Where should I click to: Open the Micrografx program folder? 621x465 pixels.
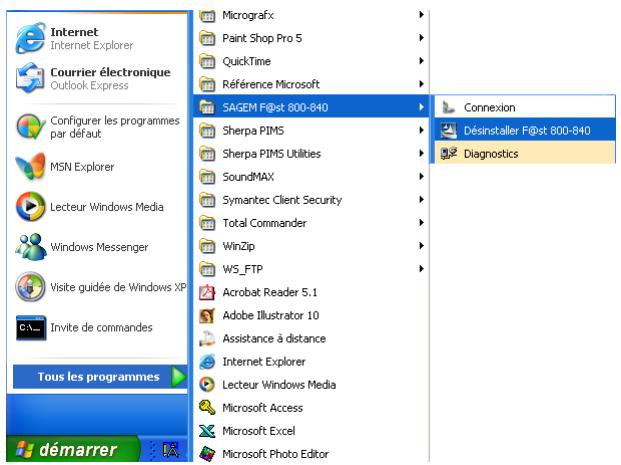pos(311,15)
